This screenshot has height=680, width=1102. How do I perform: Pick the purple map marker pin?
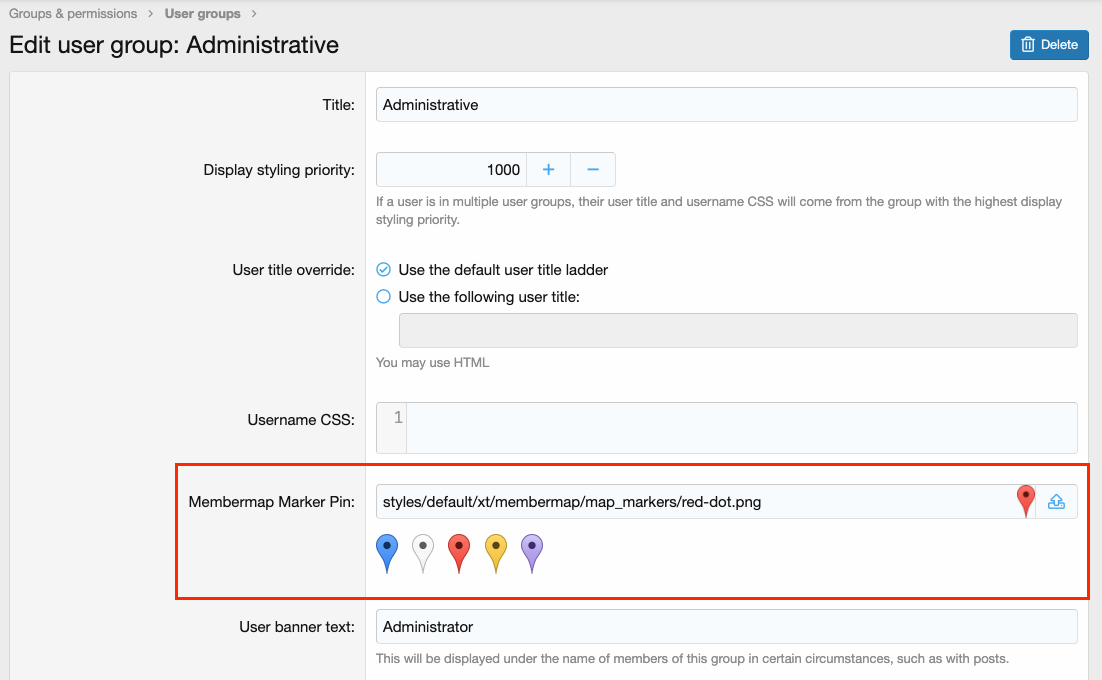coord(532,552)
